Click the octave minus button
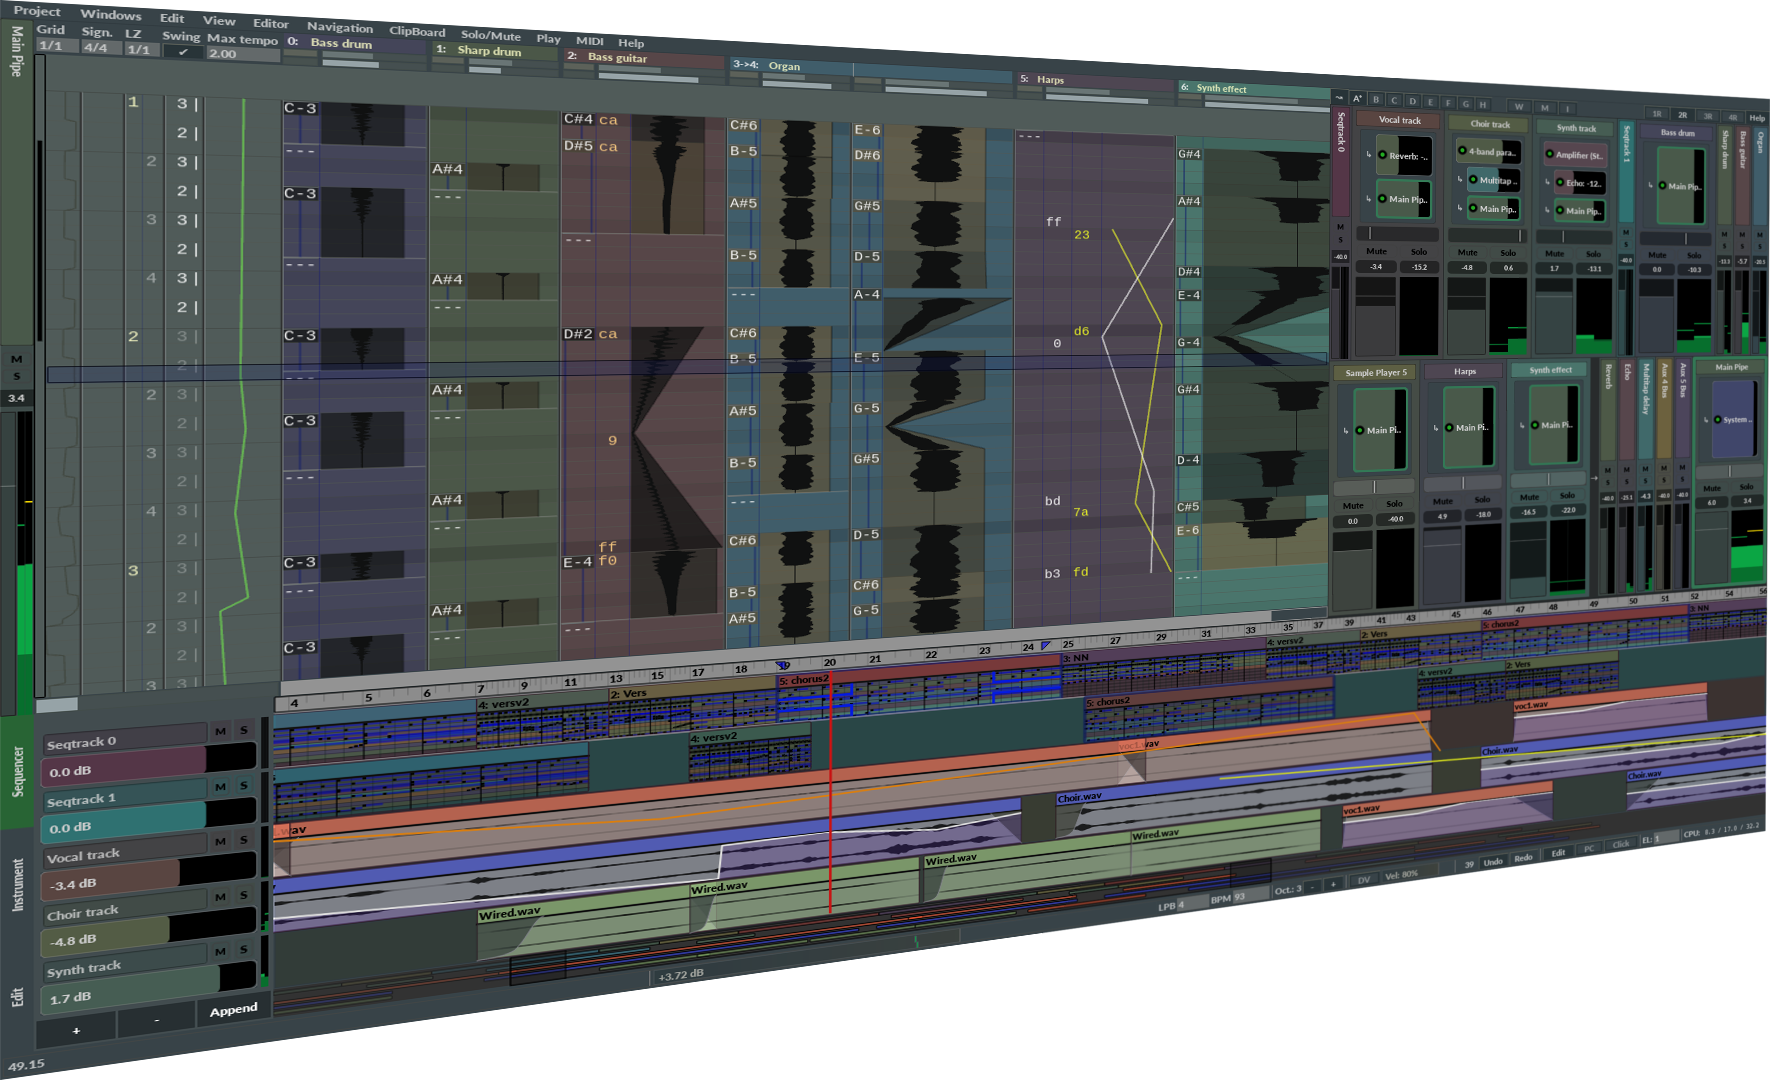This screenshot has height=1080, width=1774. click(1314, 887)
